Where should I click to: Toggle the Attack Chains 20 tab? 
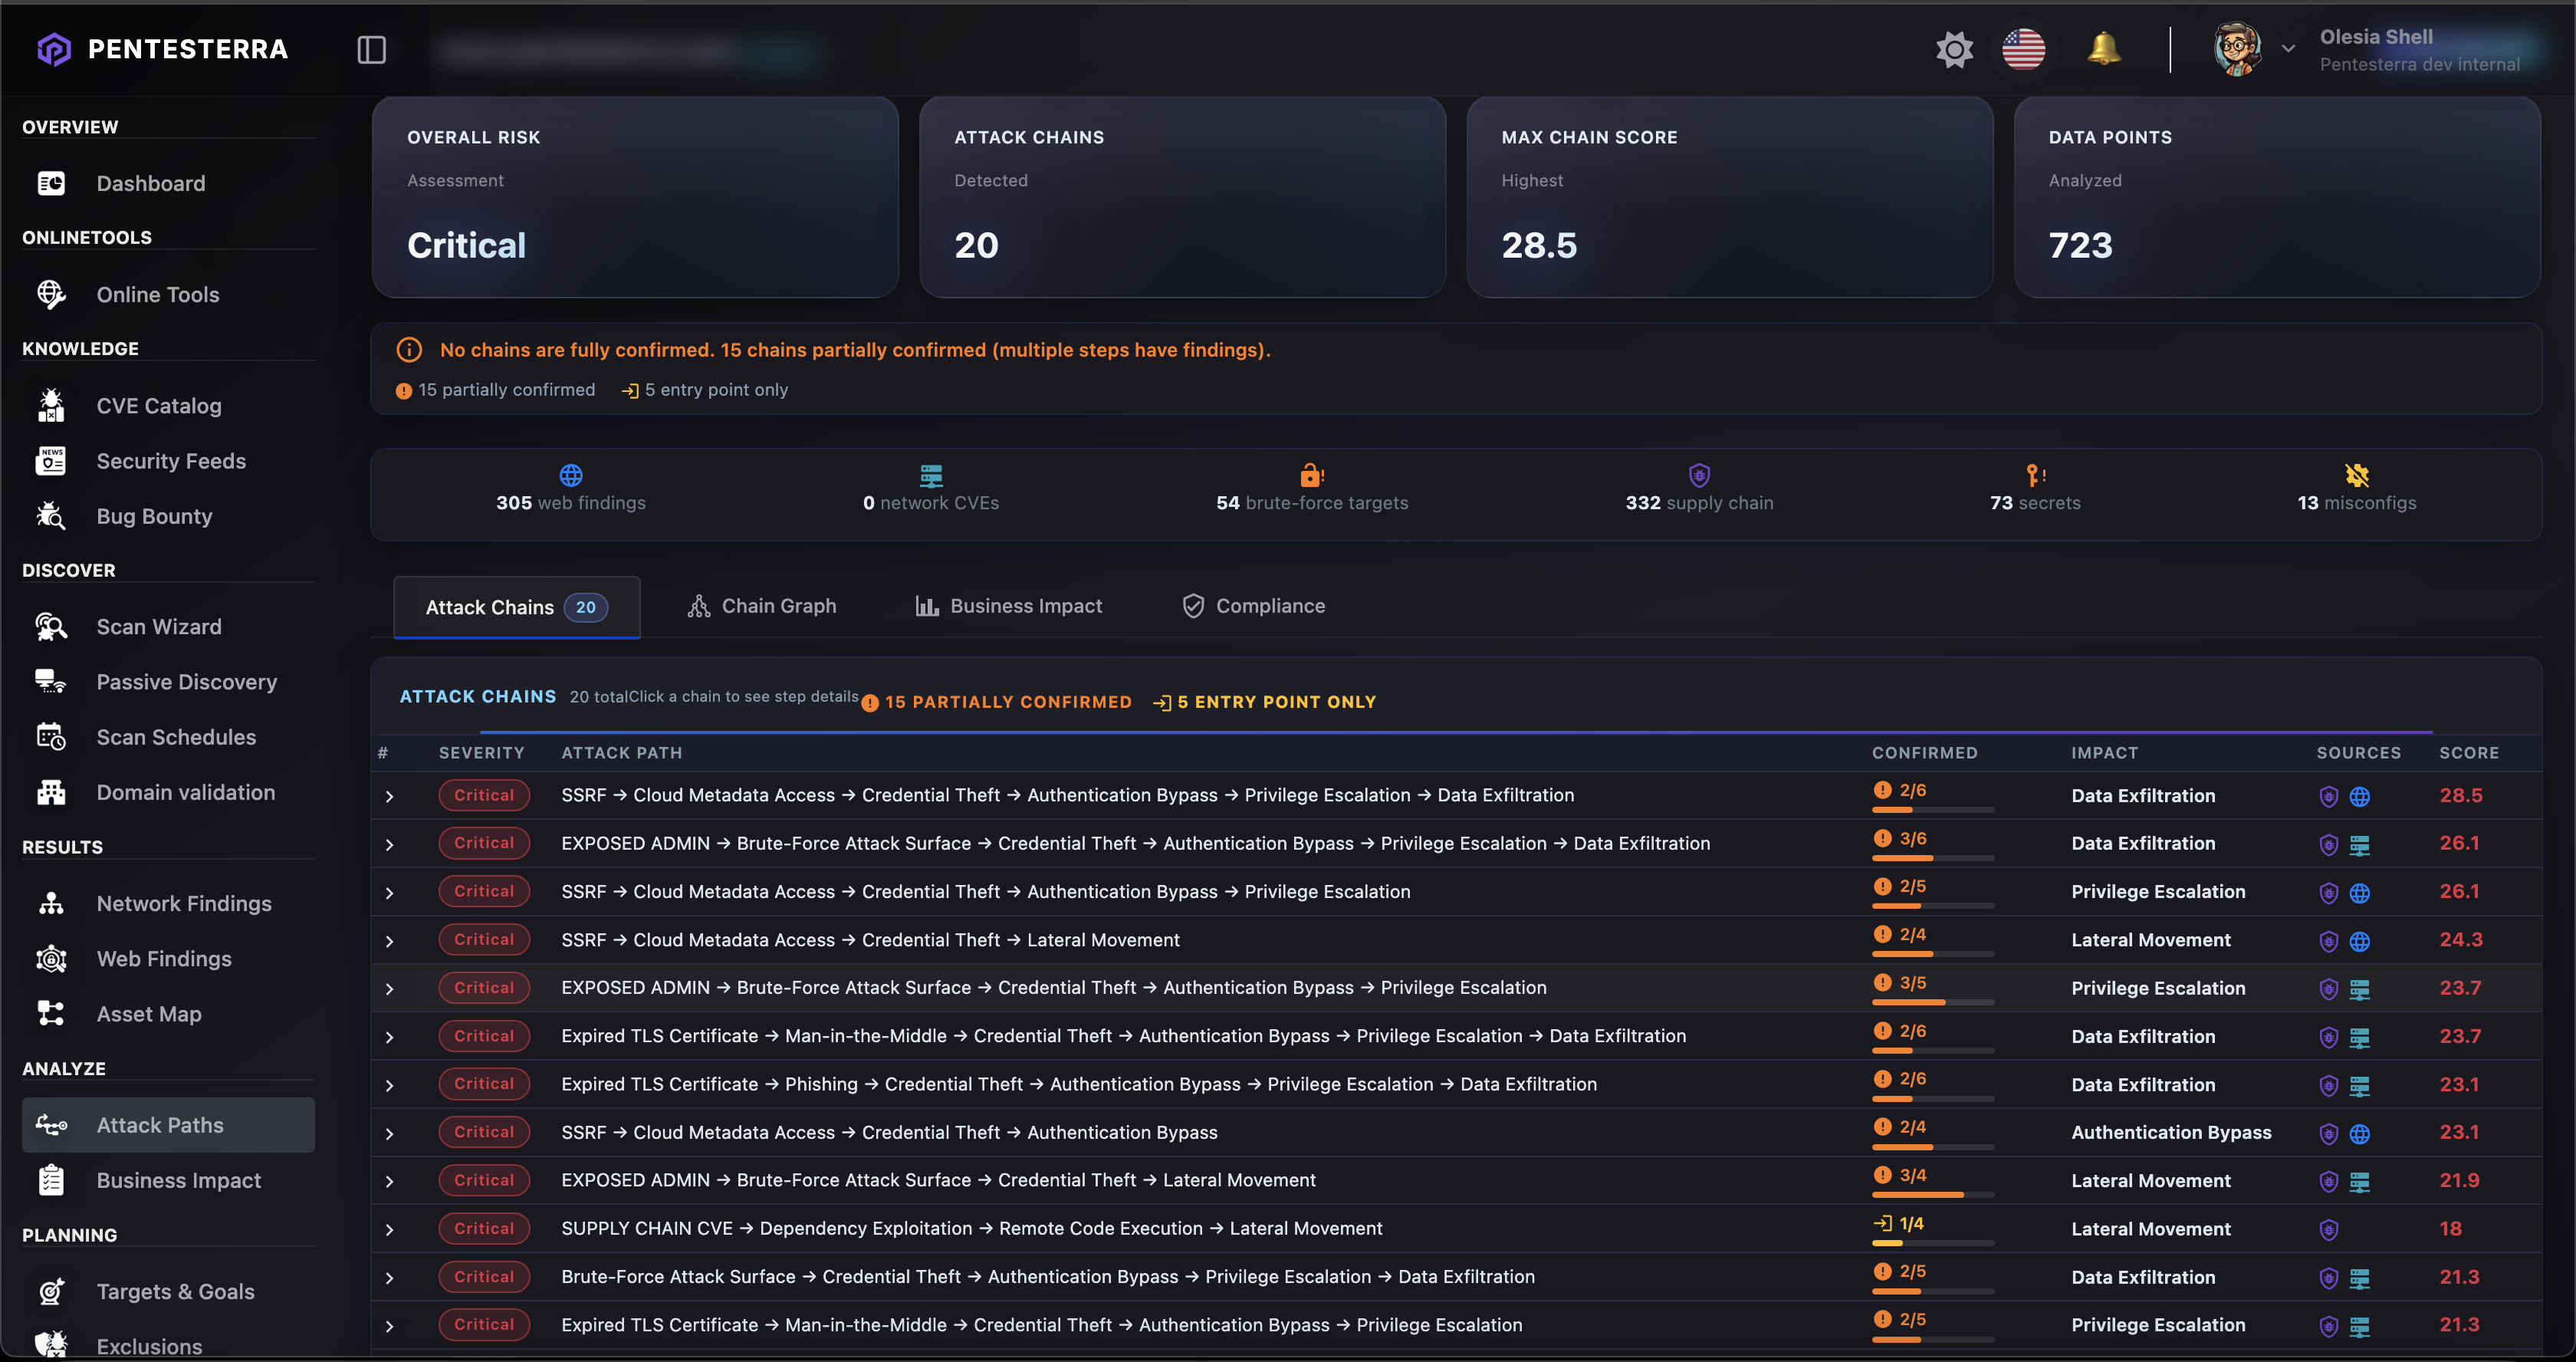pos(516,607)
